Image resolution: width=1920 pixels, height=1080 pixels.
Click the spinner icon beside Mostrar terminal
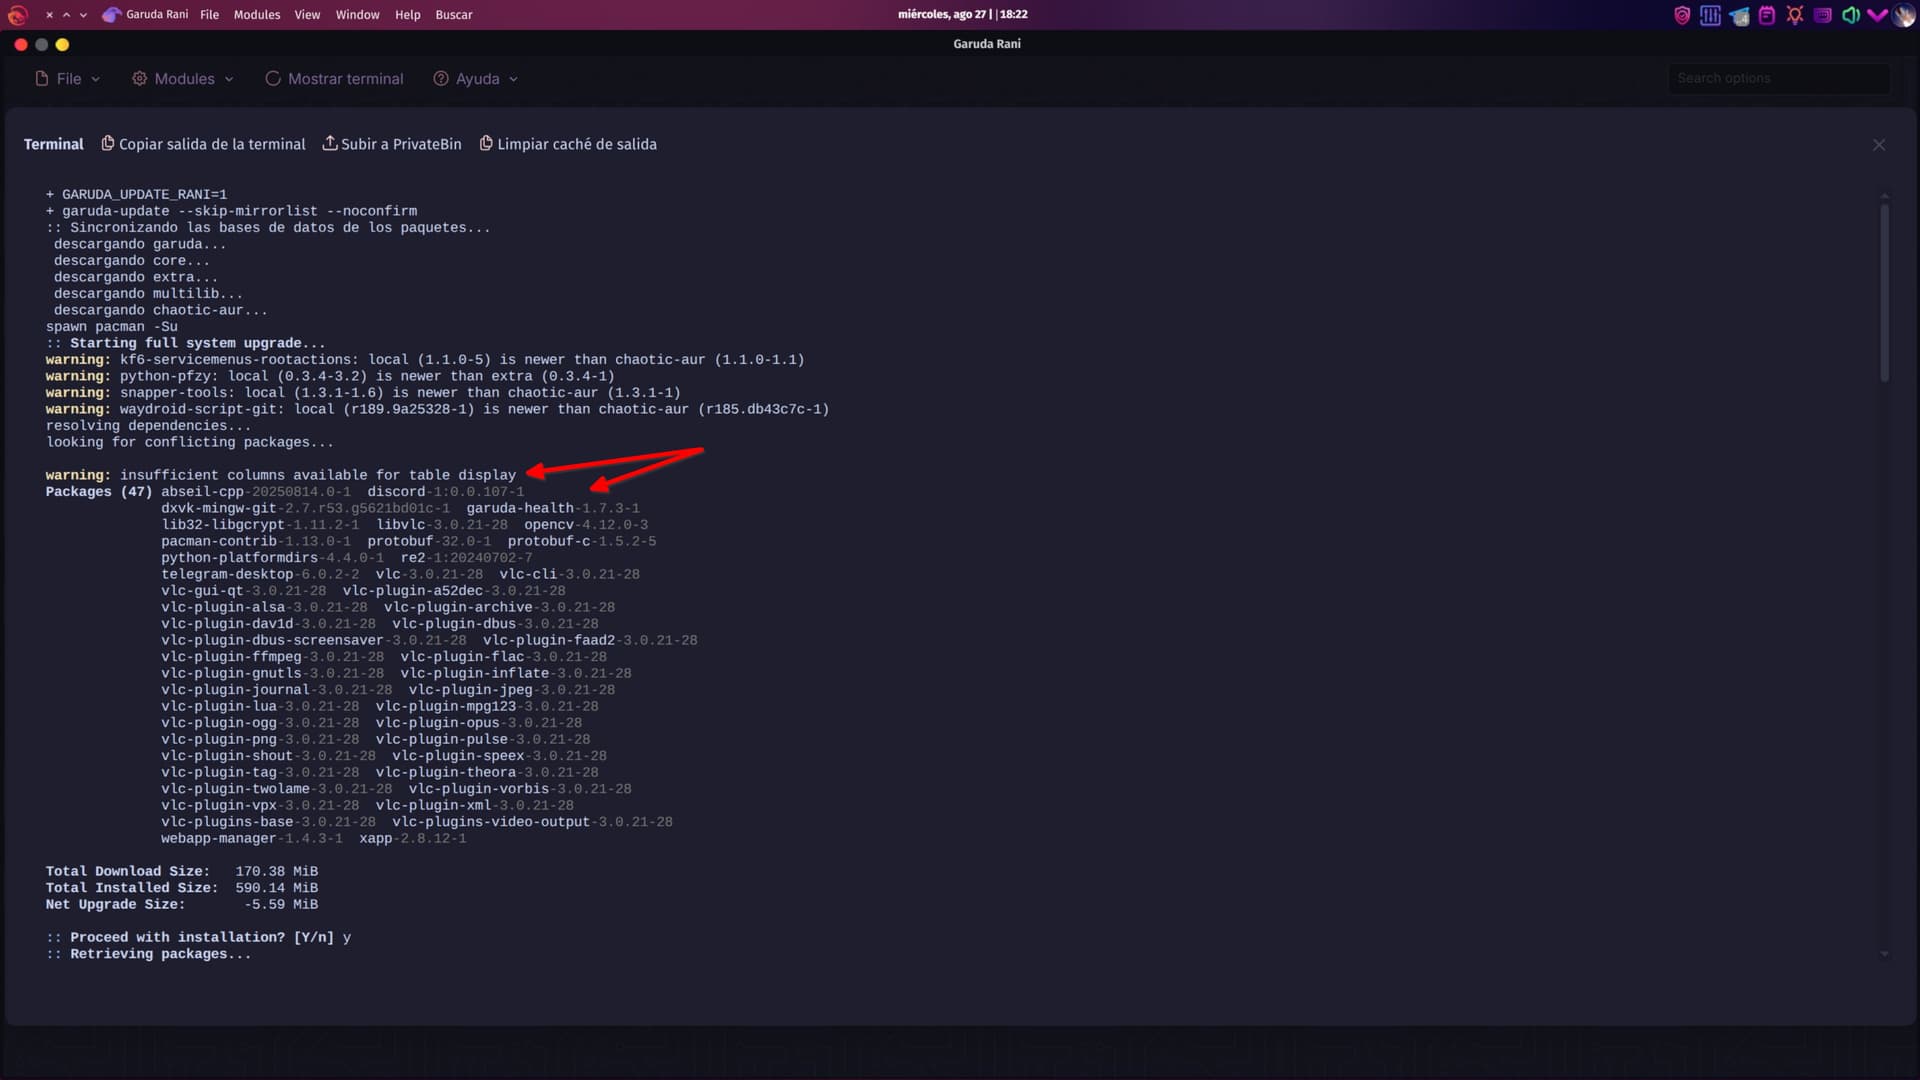273,79
